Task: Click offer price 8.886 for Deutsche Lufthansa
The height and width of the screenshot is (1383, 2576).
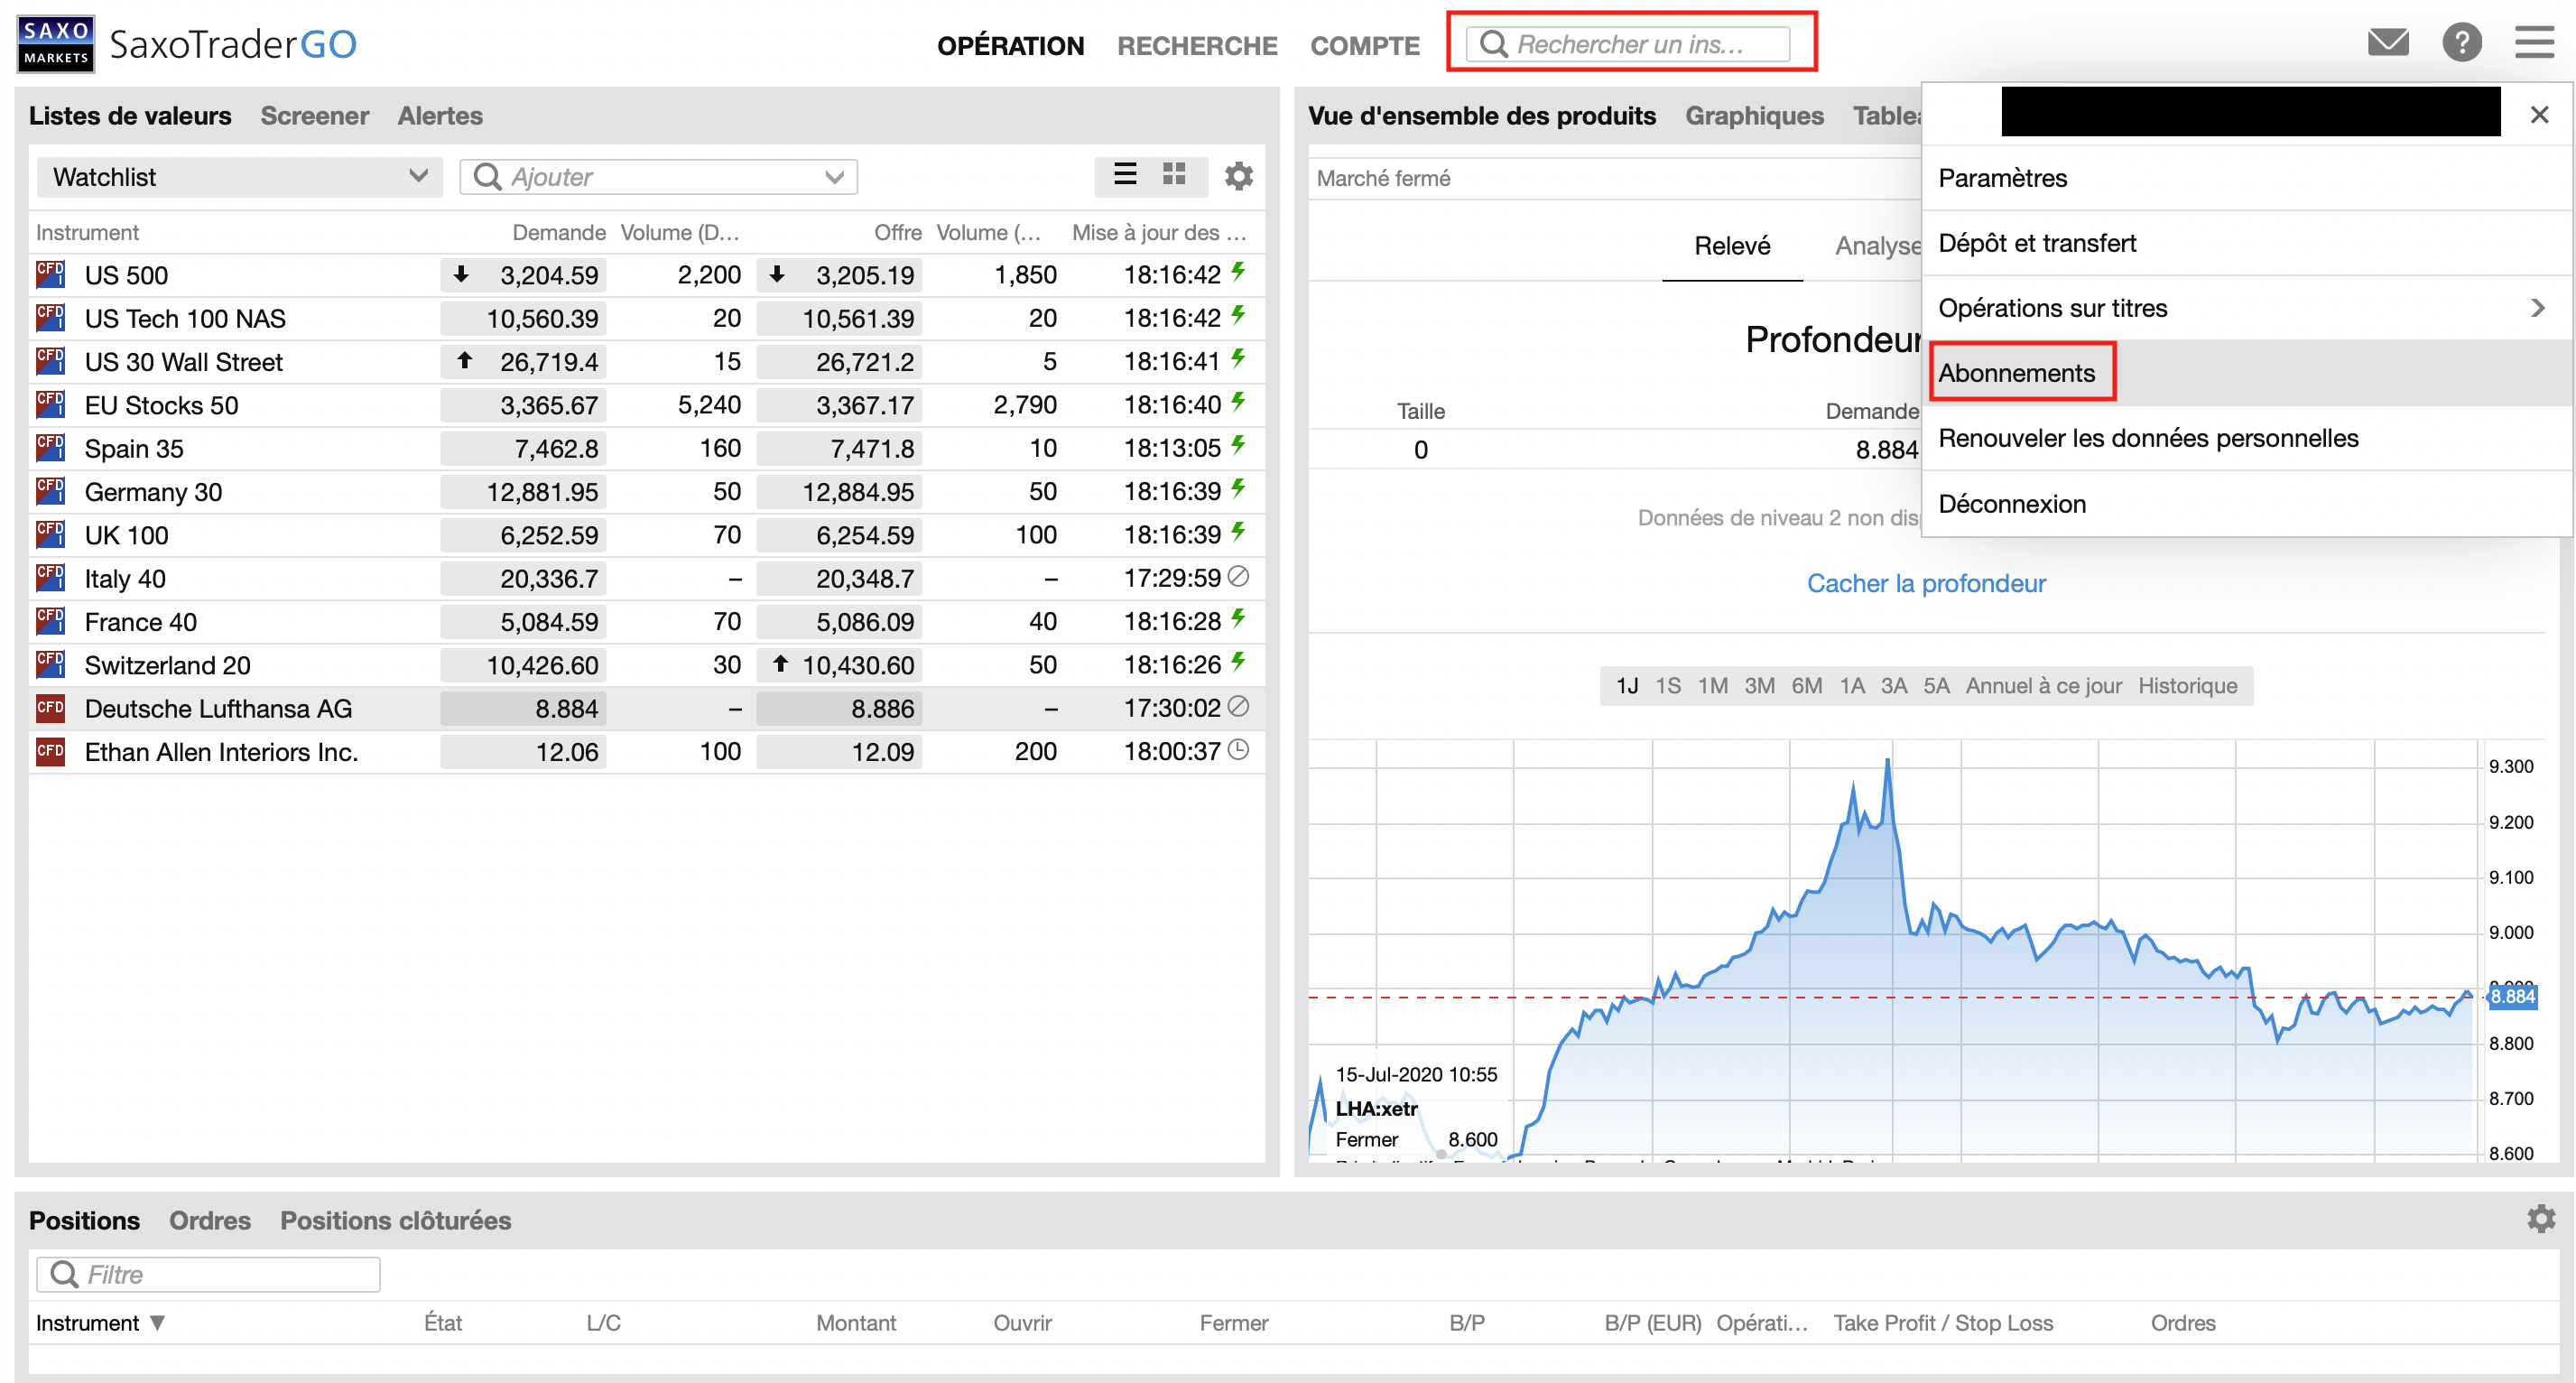Action: (x=839, y=709)
